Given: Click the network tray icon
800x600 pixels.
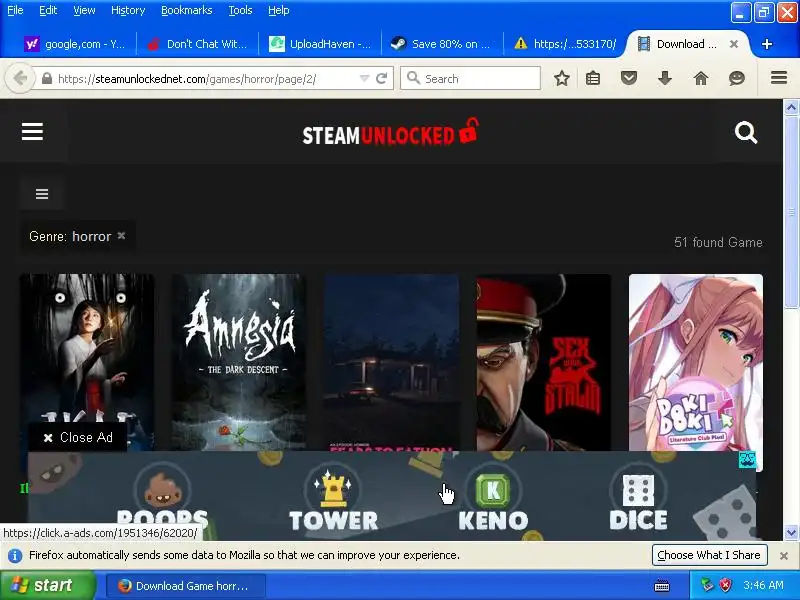Looking at the screenshot, I should [x=707, y=585].
